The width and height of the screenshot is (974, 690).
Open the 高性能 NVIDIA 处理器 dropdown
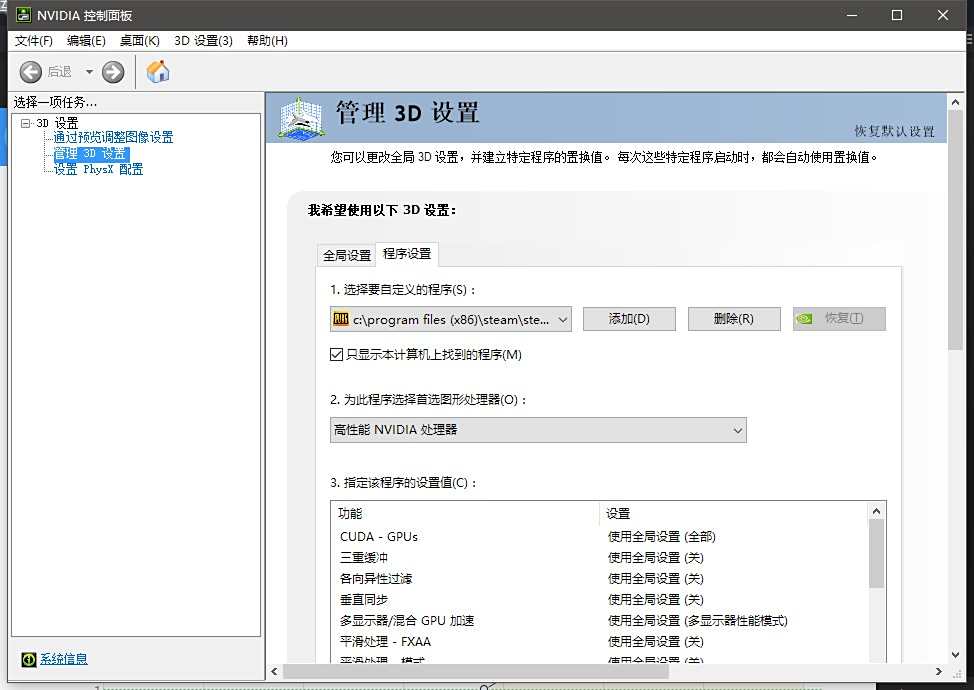pyautogui.click(x=538, y=430)
